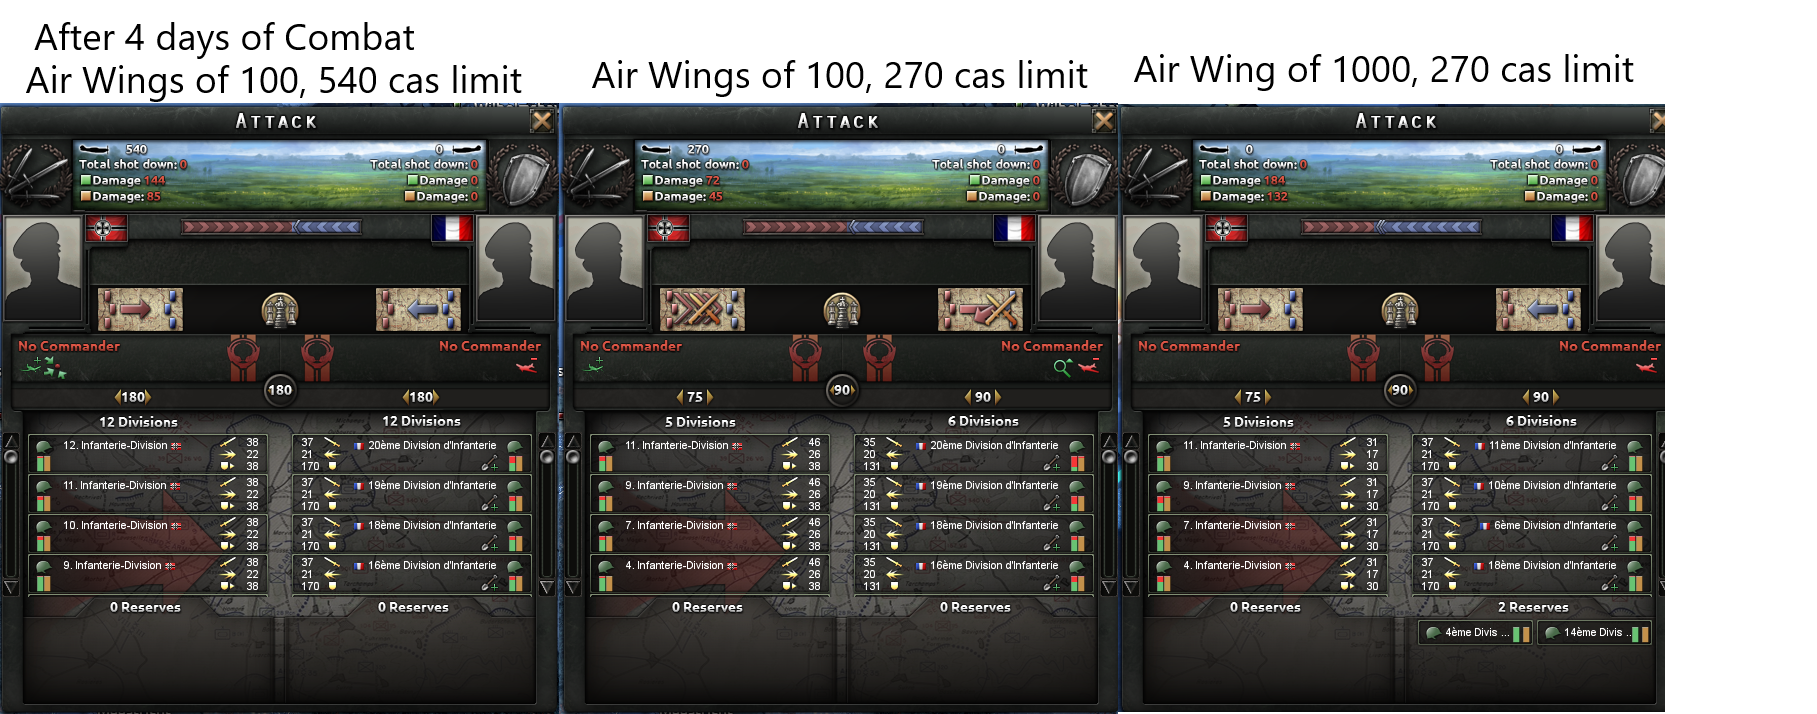Image resolution: width=1817 pixels, height=714 pixels.
Task: Click the right arrow beside attacker width 180
Action: click(149, 397)
